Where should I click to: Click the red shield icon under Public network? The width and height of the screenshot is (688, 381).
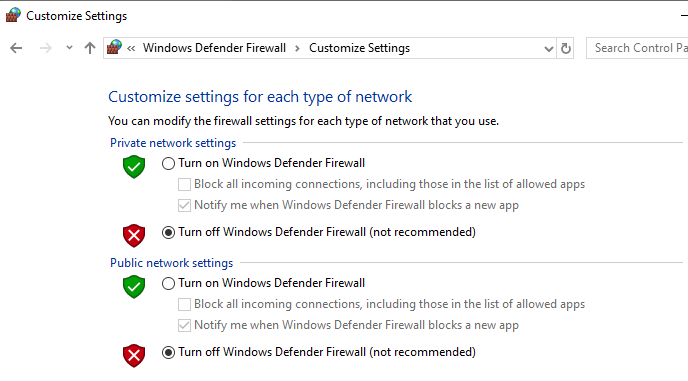coord(134,356)
